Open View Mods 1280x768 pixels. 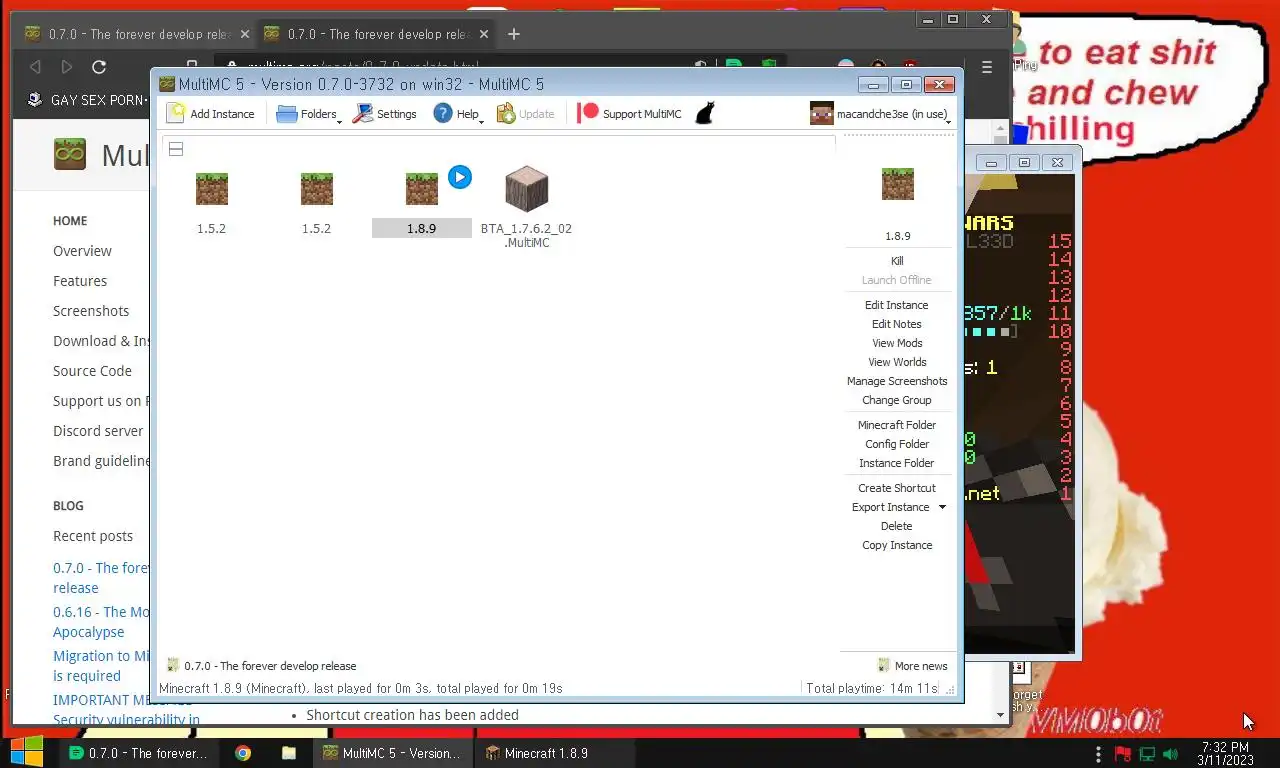[x=897, y=343]
